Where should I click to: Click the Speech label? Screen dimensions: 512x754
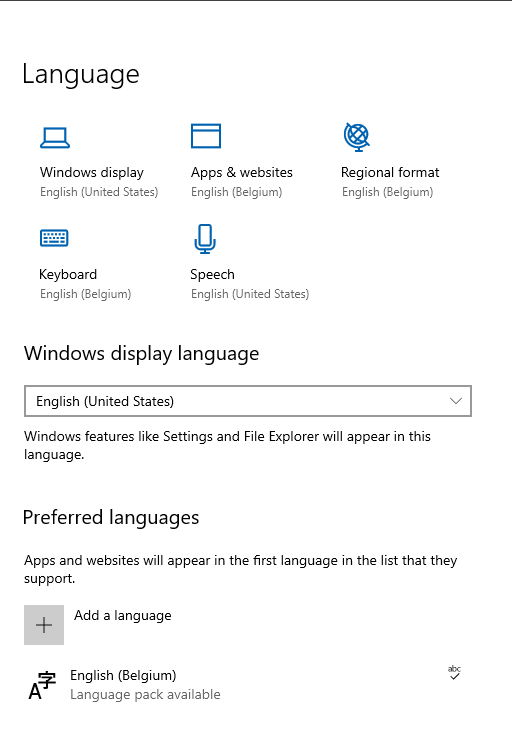212,274
